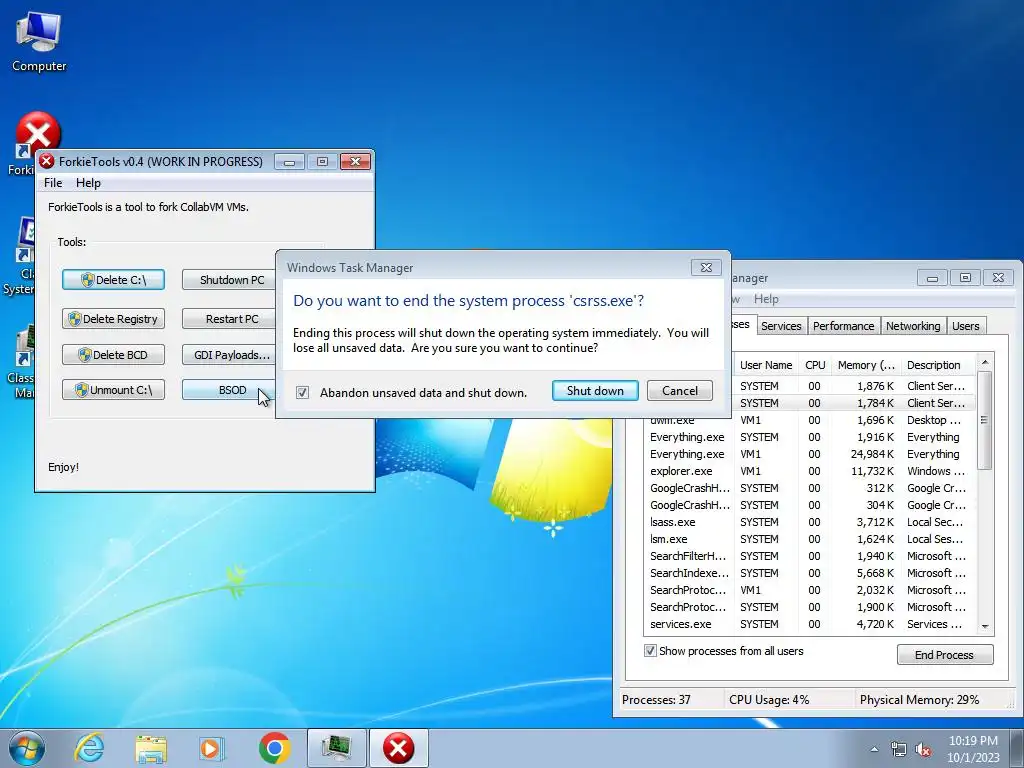Switch to Performance tab
The width and height of the screenshot is (1024, 768).
point(843,326)
